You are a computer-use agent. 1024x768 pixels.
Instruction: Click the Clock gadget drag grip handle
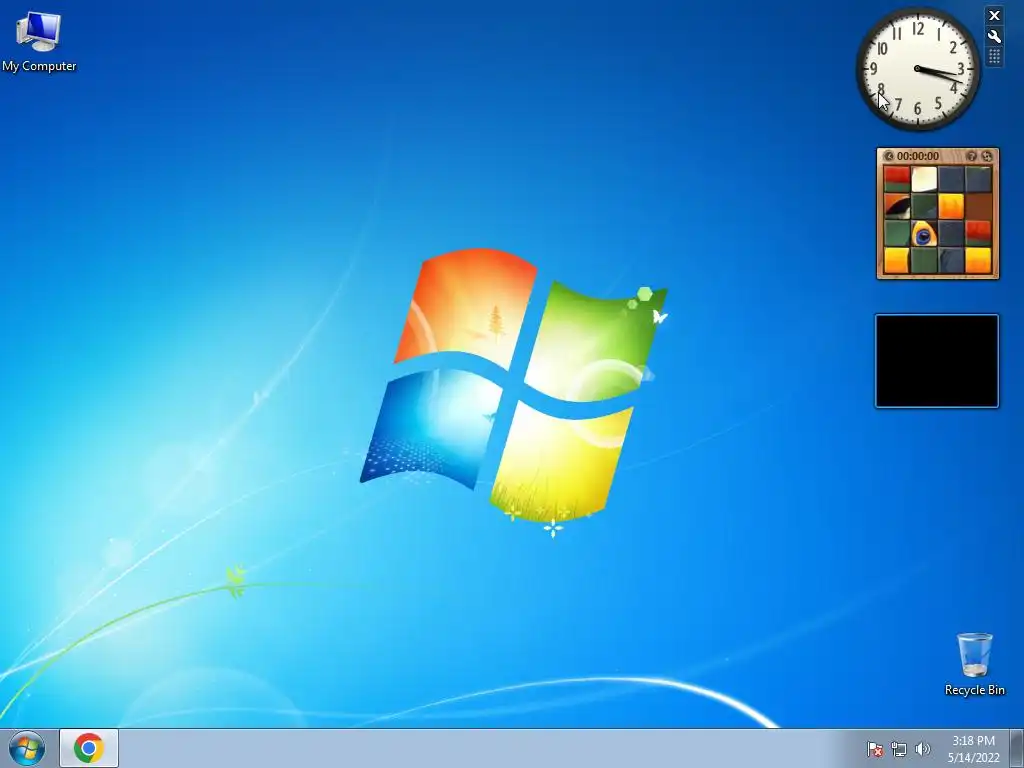tap(994, 56)
